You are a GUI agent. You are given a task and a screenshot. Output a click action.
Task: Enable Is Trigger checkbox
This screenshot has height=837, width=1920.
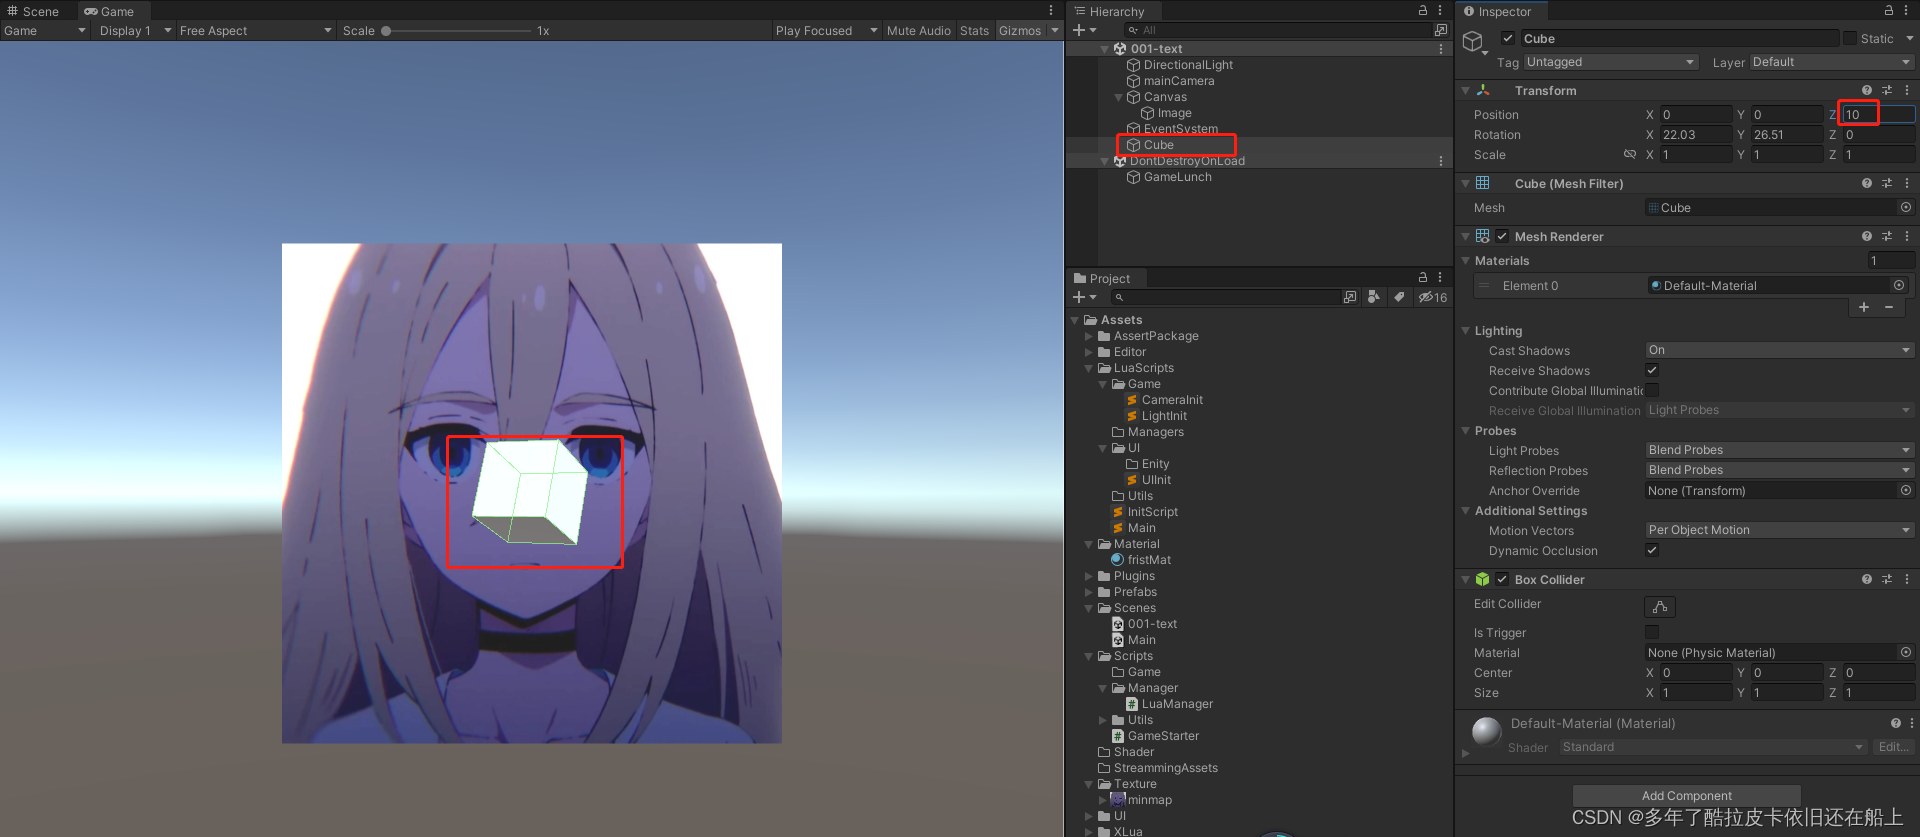[1652, 632]
